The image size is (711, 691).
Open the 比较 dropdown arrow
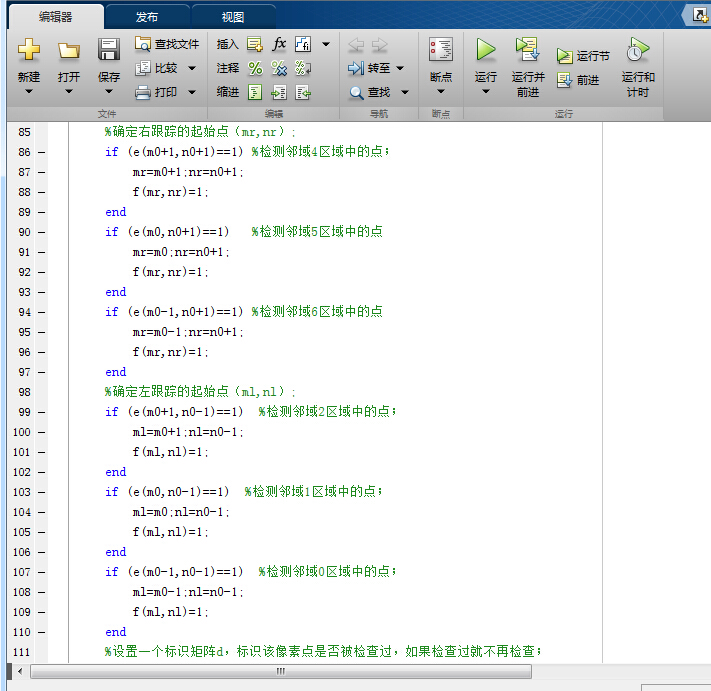tap(192, 68)
